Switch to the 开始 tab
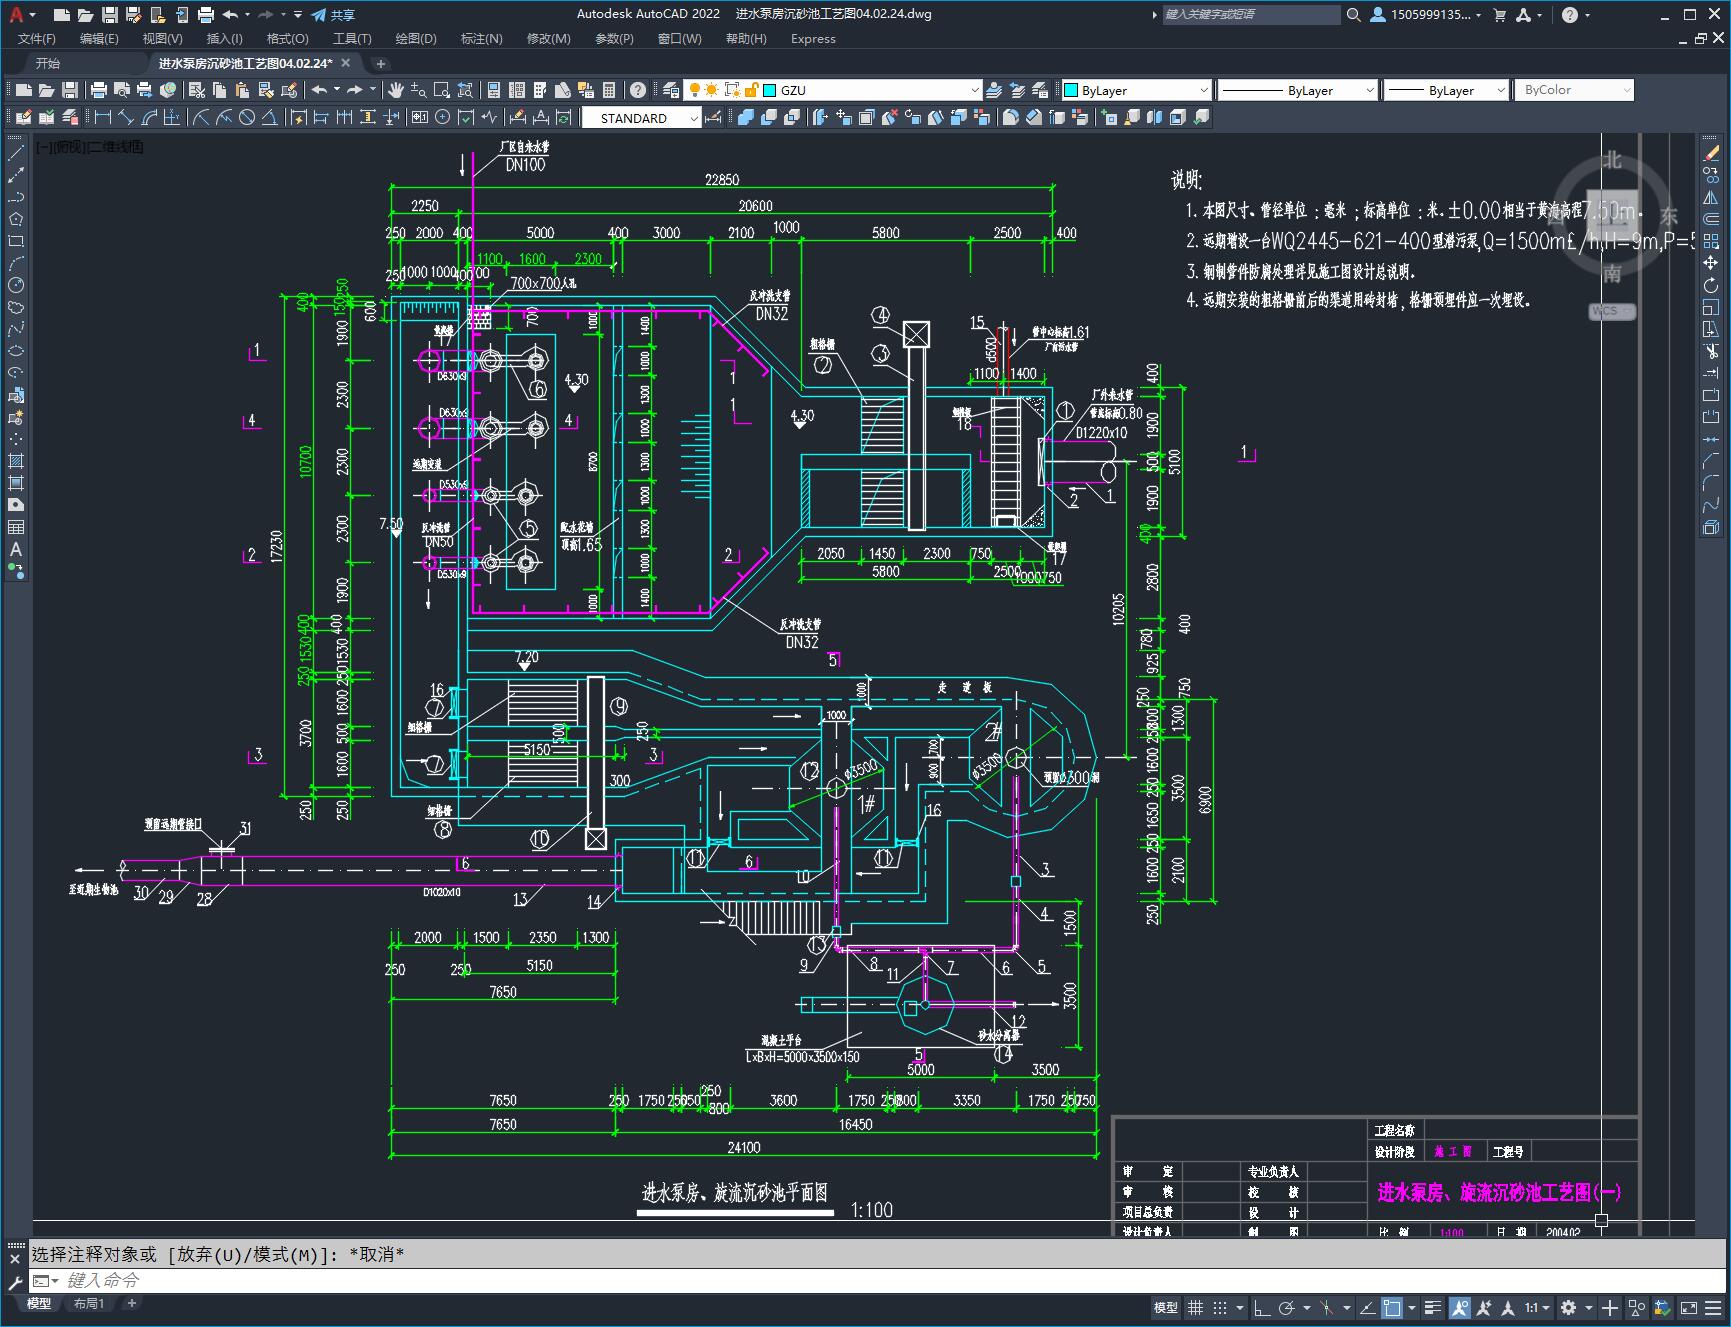 (47, 63)
